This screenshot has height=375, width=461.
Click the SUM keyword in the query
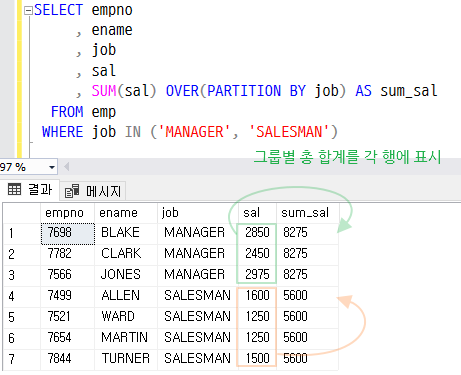coord(104,91)
